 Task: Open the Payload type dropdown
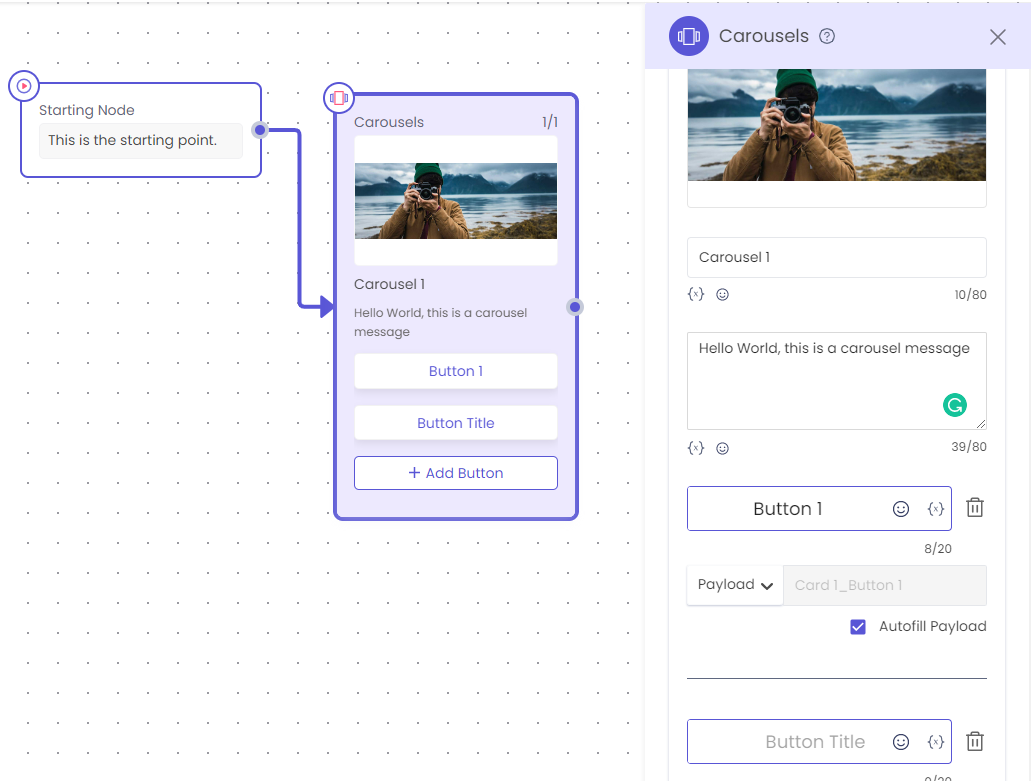click(x=735, y=585)
